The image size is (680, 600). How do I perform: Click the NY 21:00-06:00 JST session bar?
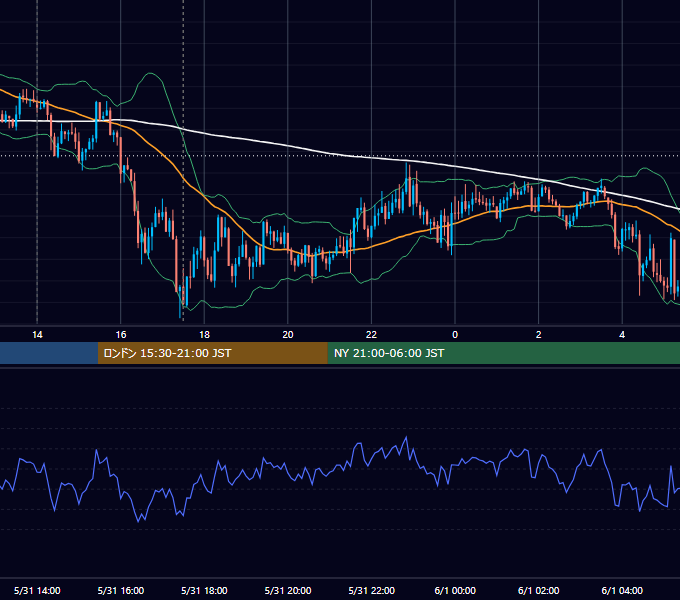click(503, 353)
